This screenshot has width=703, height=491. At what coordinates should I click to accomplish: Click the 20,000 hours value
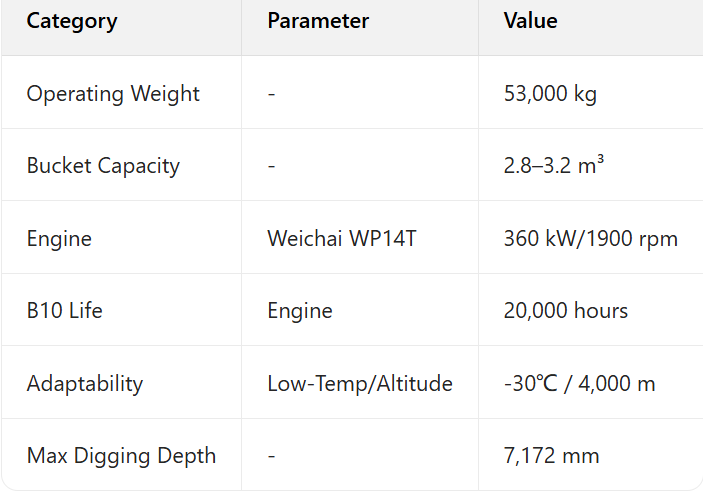pos(566,311)
